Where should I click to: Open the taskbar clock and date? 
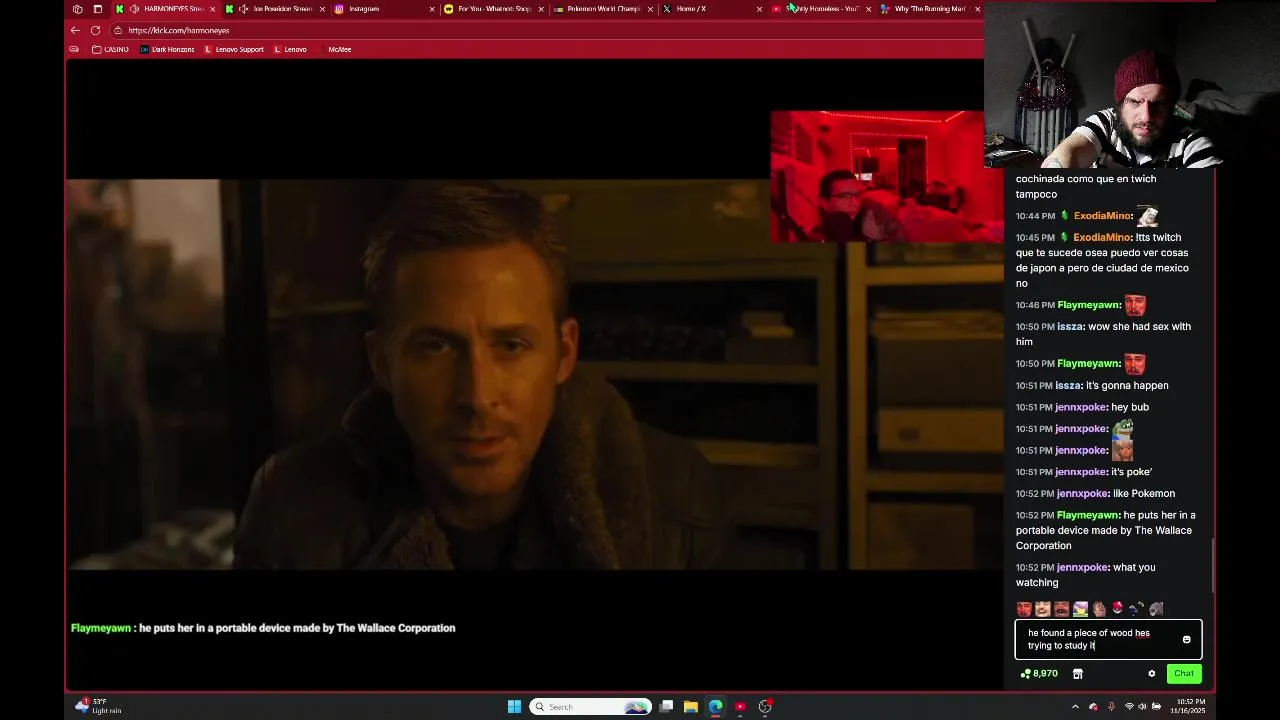click(x=1187, y=707)
